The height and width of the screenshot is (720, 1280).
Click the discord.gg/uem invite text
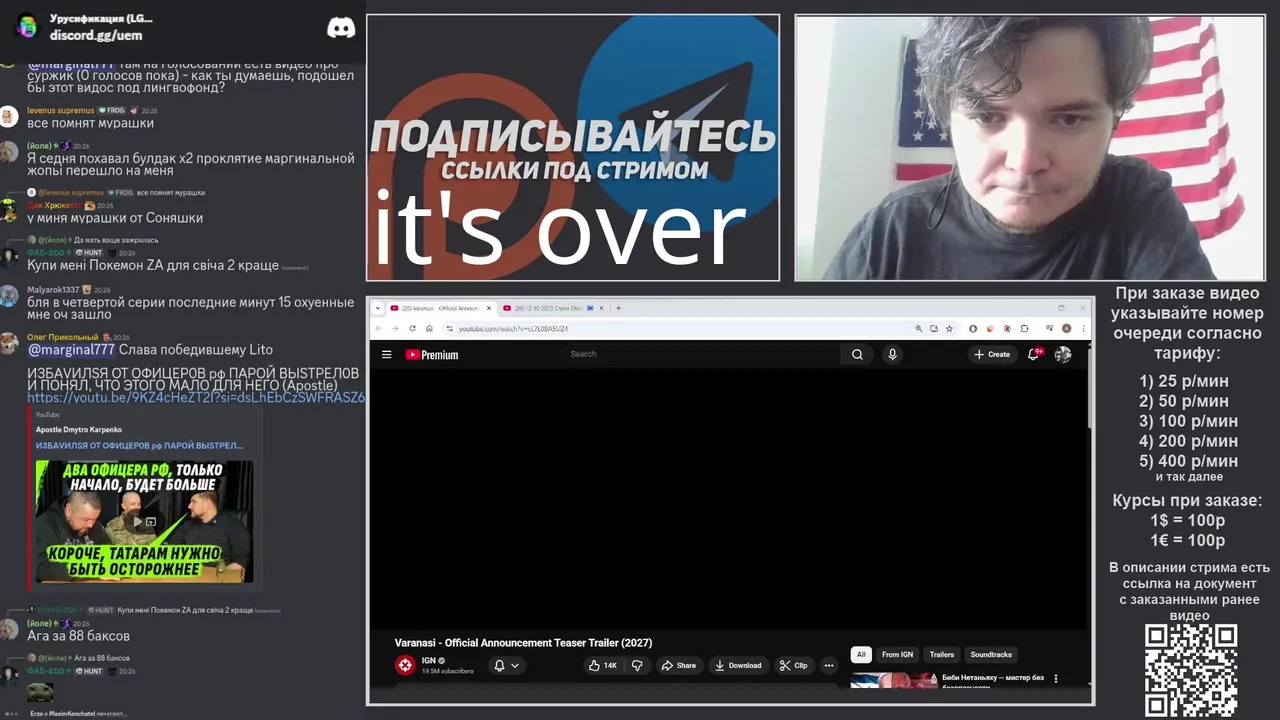click(96, 35)
